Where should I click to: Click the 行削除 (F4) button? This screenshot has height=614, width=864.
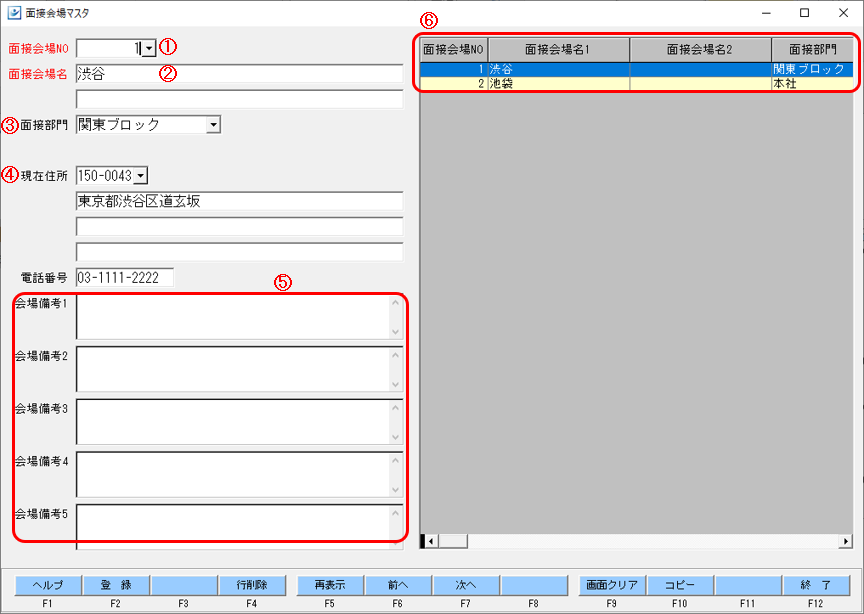(x=252, y=585)
